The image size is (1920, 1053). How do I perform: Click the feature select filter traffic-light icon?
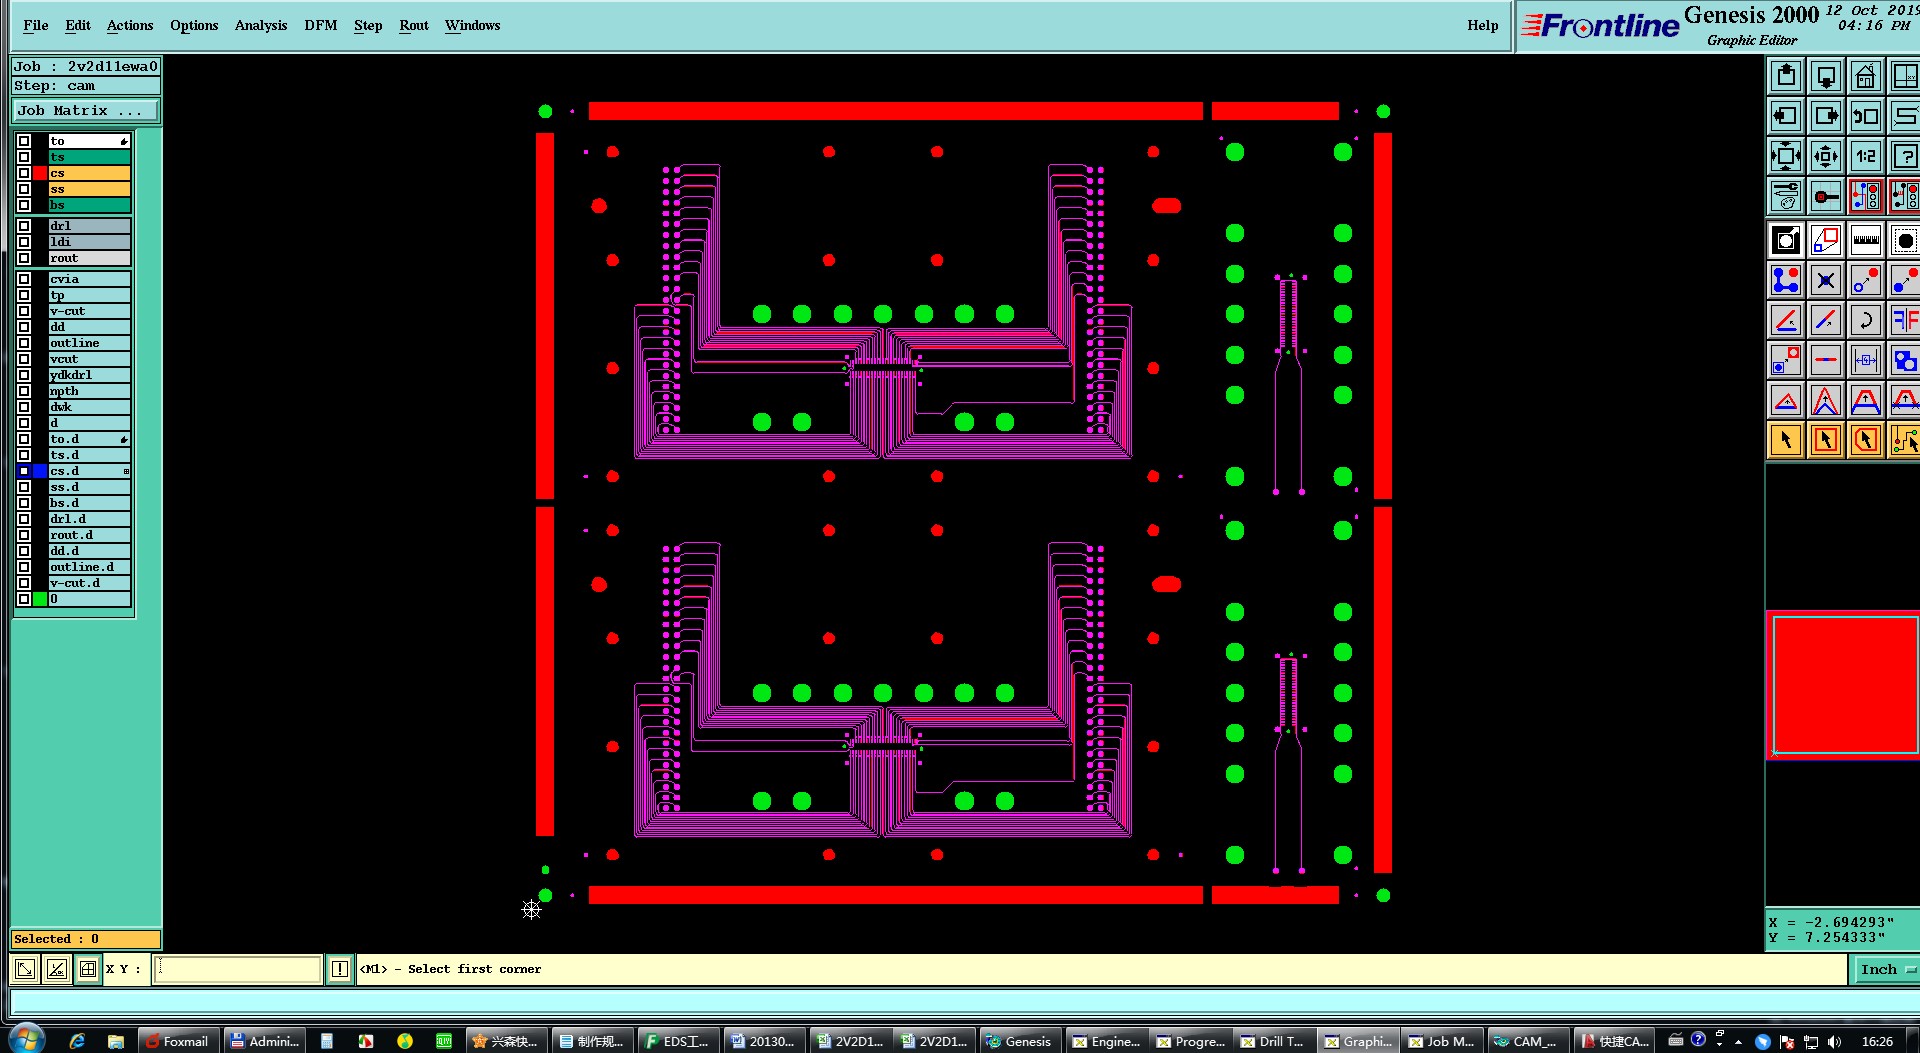point(1866,196)
